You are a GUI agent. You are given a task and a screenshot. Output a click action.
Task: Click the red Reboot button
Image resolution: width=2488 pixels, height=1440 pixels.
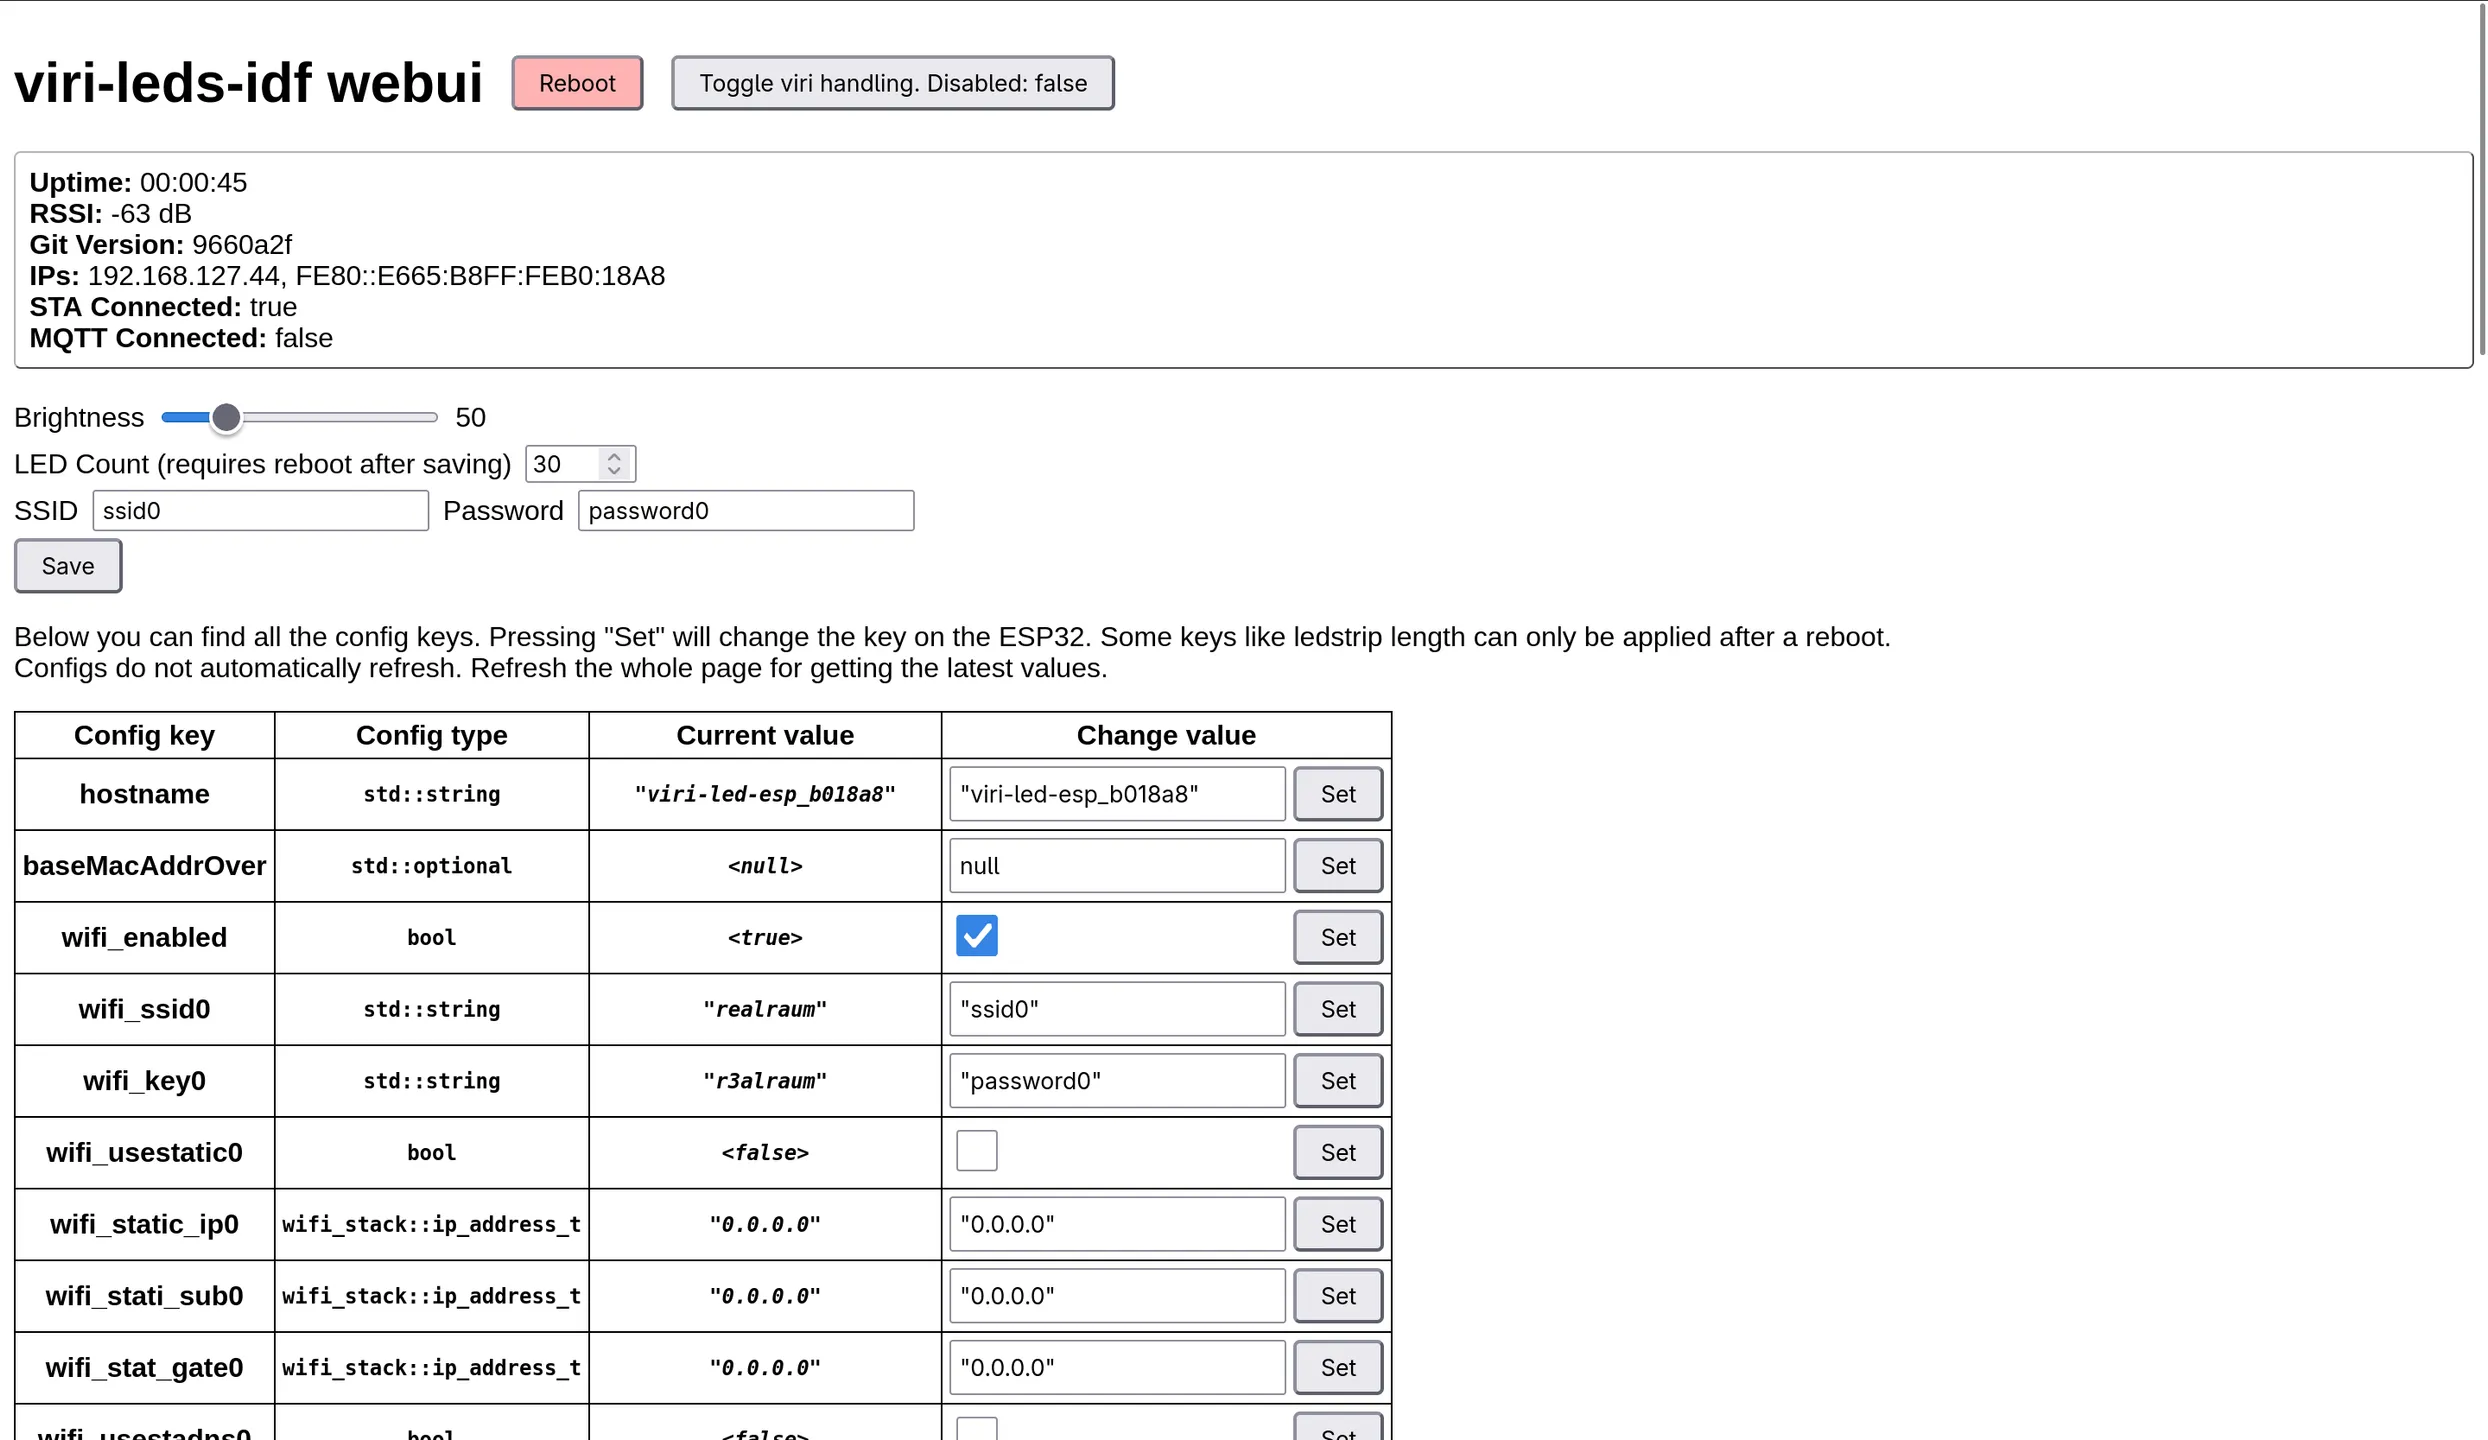(x=577, y=83)
